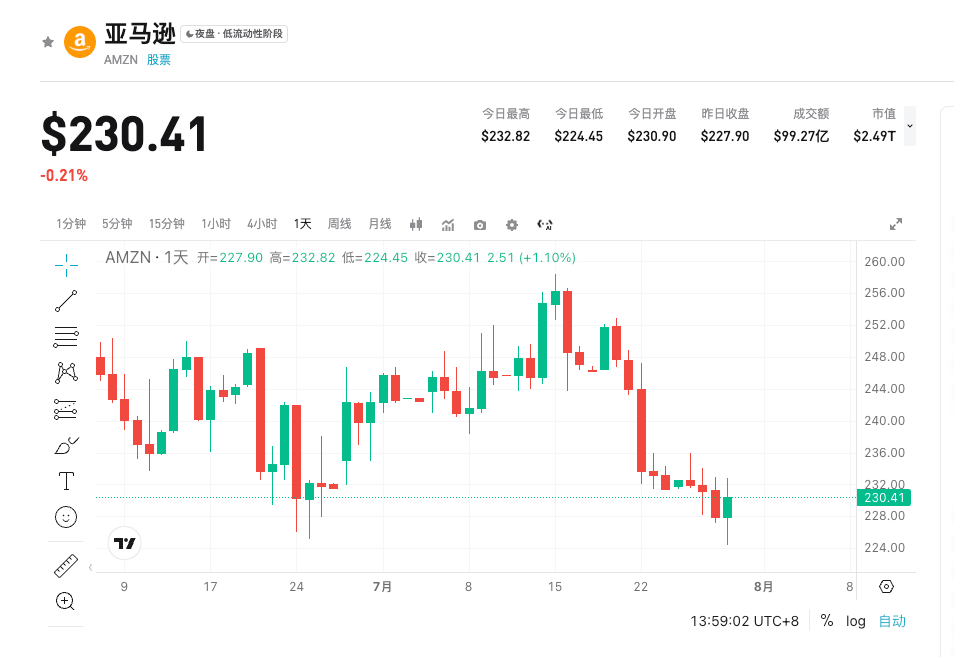Open the 股票 link under the stock name

[159, 60]
